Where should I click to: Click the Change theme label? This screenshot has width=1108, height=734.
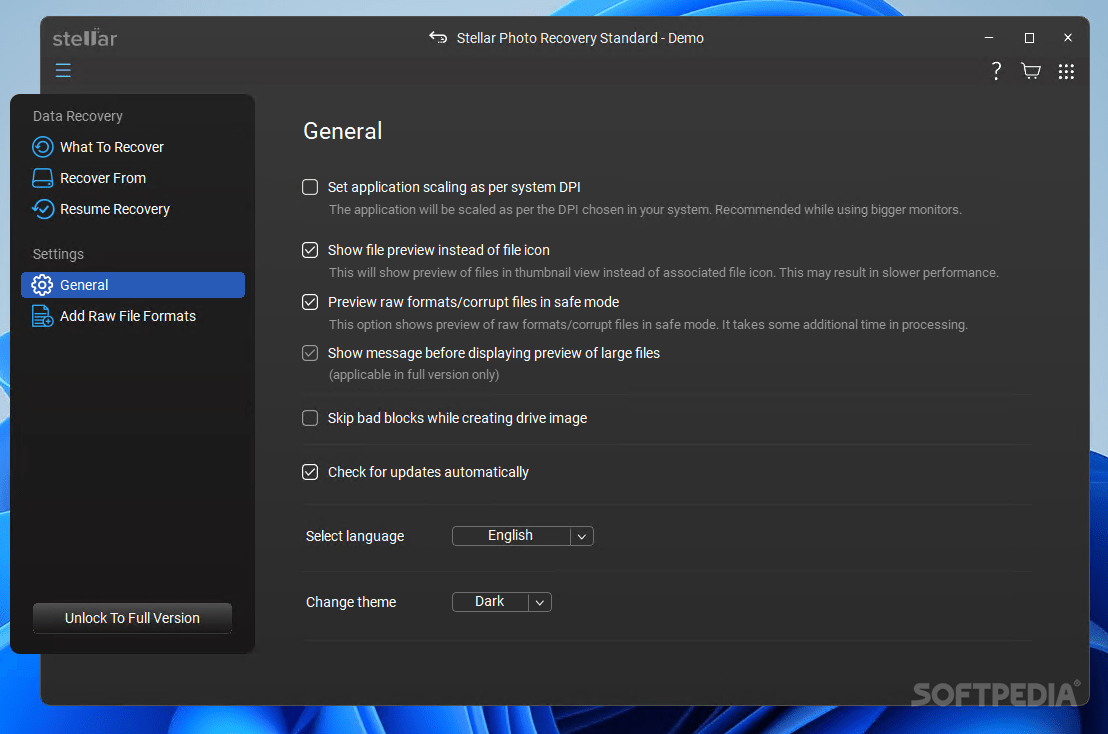[351, 602]
